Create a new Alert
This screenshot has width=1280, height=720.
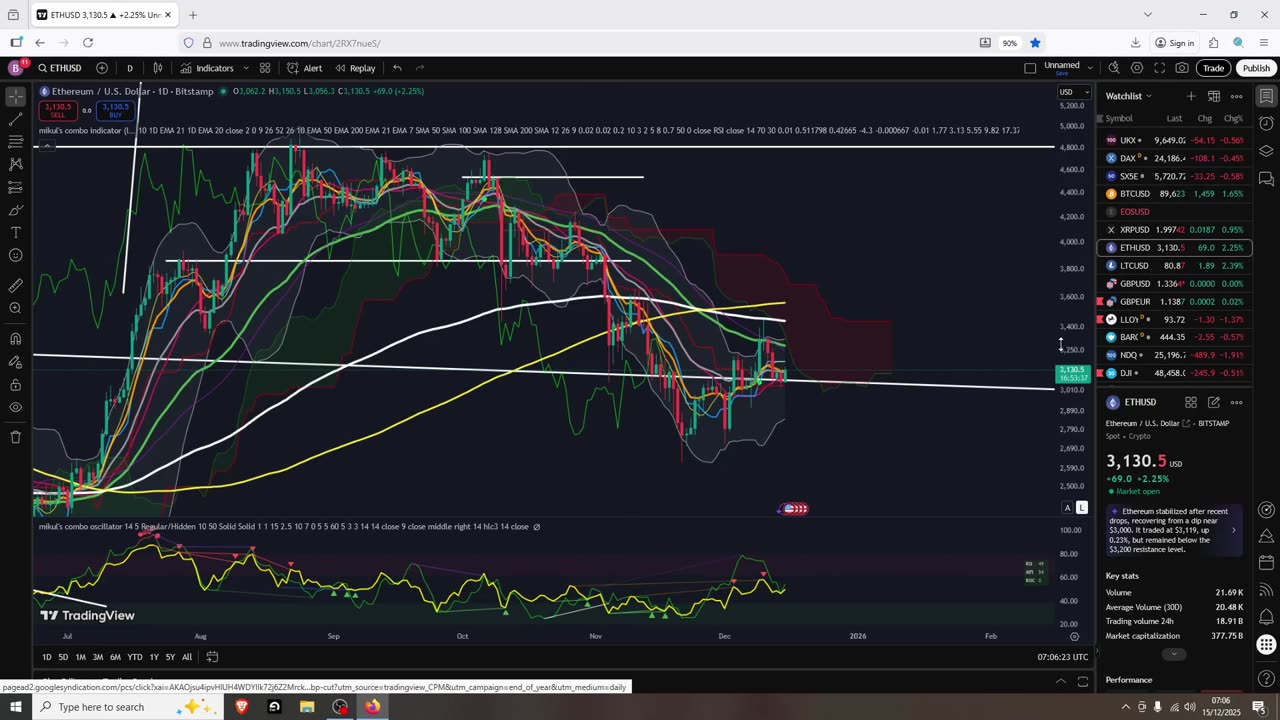tap(304, 68)
